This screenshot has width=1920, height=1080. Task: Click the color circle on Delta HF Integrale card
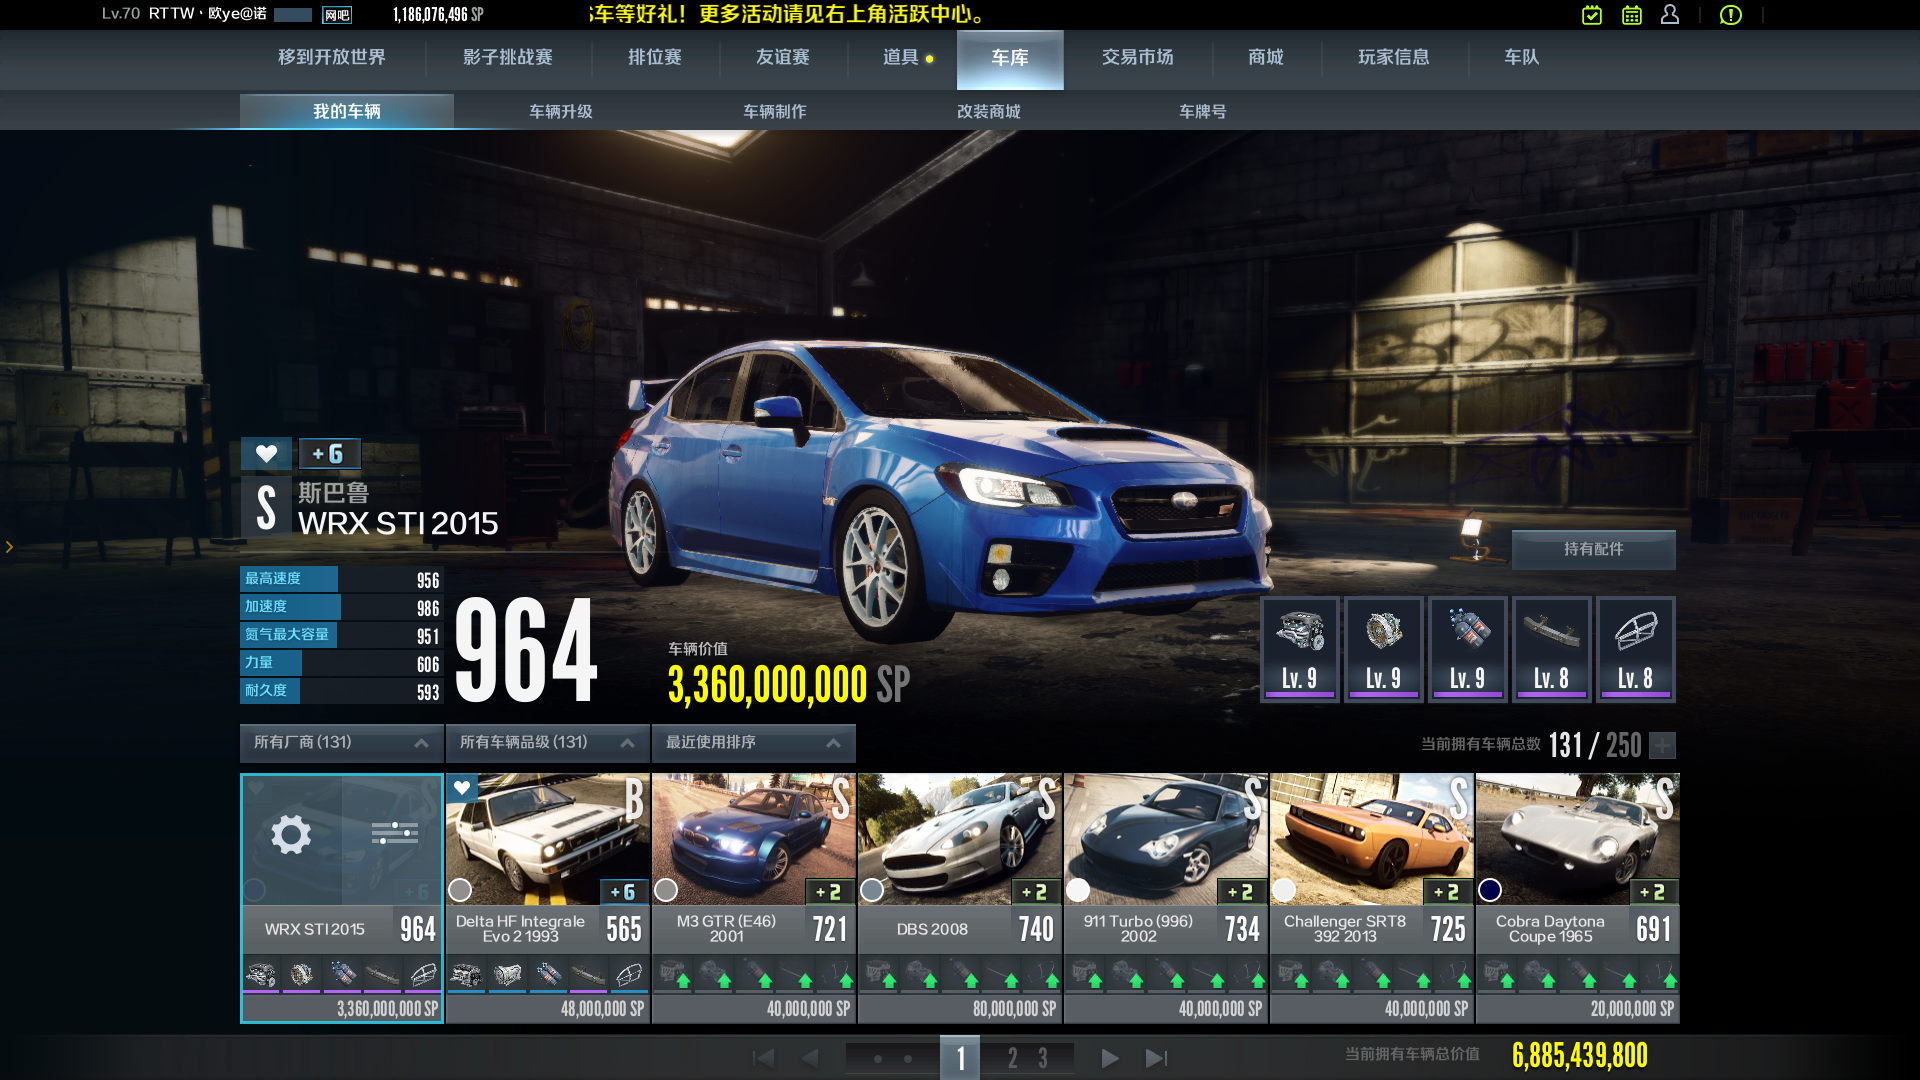point(460,890)
